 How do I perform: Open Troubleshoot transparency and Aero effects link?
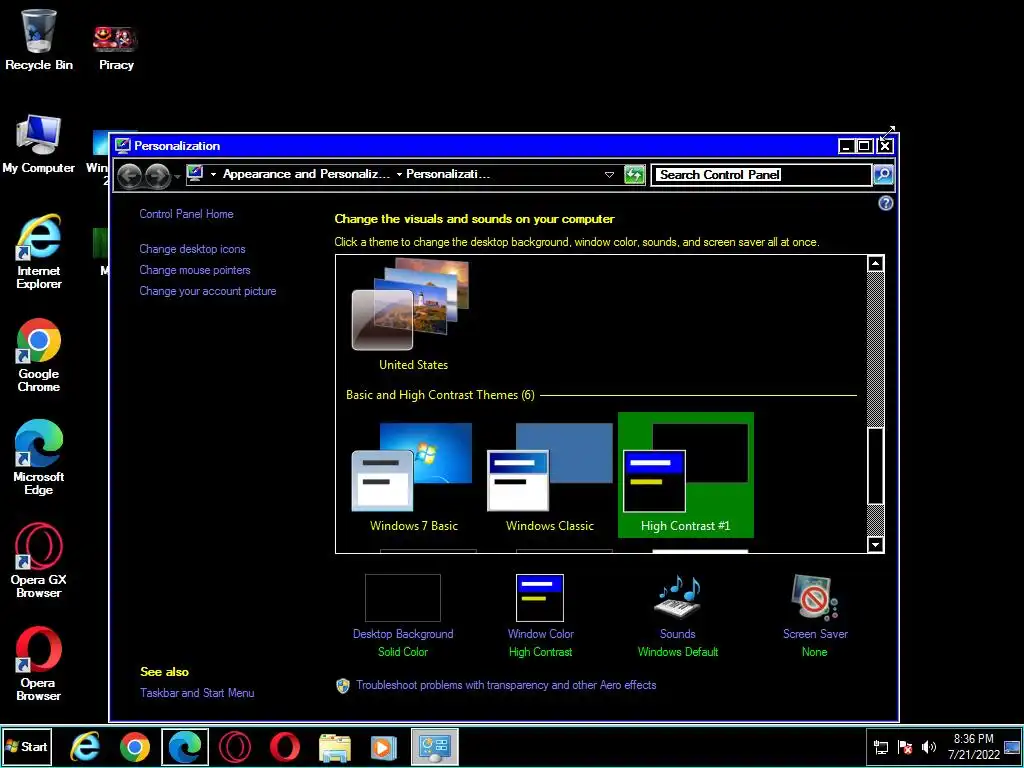click(506, 685)
